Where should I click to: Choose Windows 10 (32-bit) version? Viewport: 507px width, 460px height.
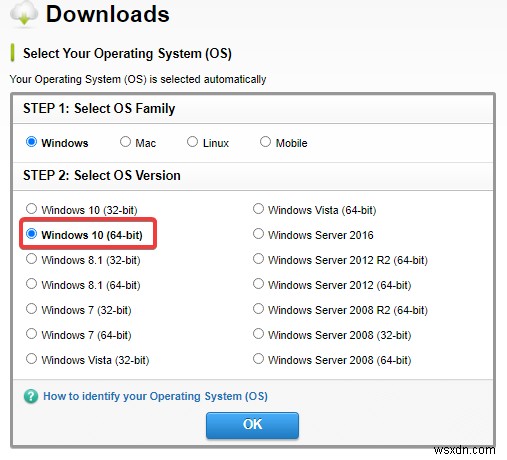tap(31, 209)
